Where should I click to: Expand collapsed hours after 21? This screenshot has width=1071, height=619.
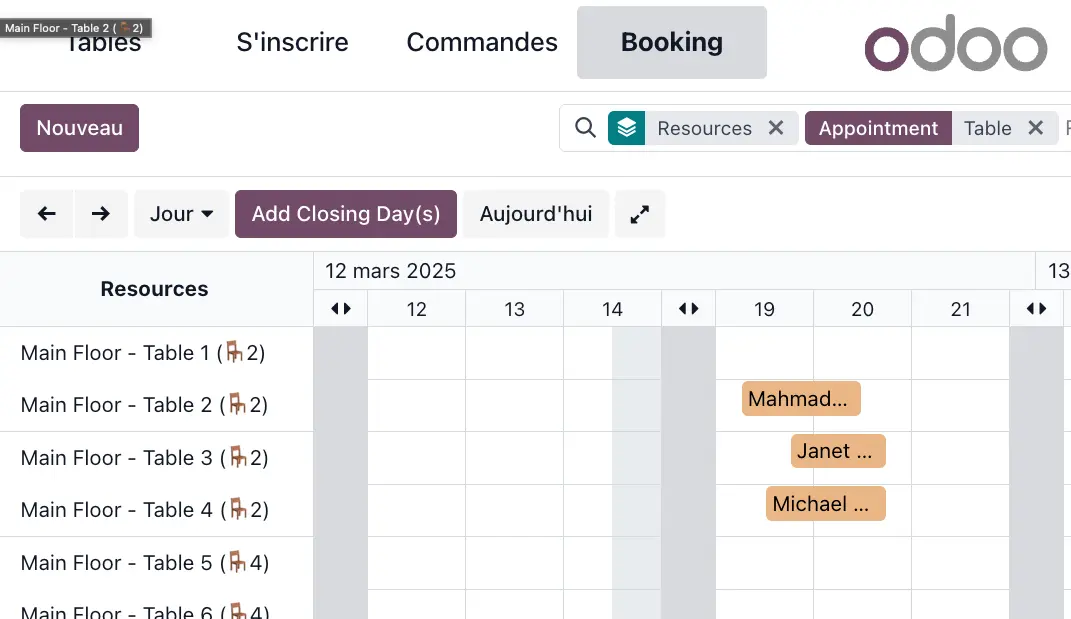pyautogui.click(x=1037, y=309)
